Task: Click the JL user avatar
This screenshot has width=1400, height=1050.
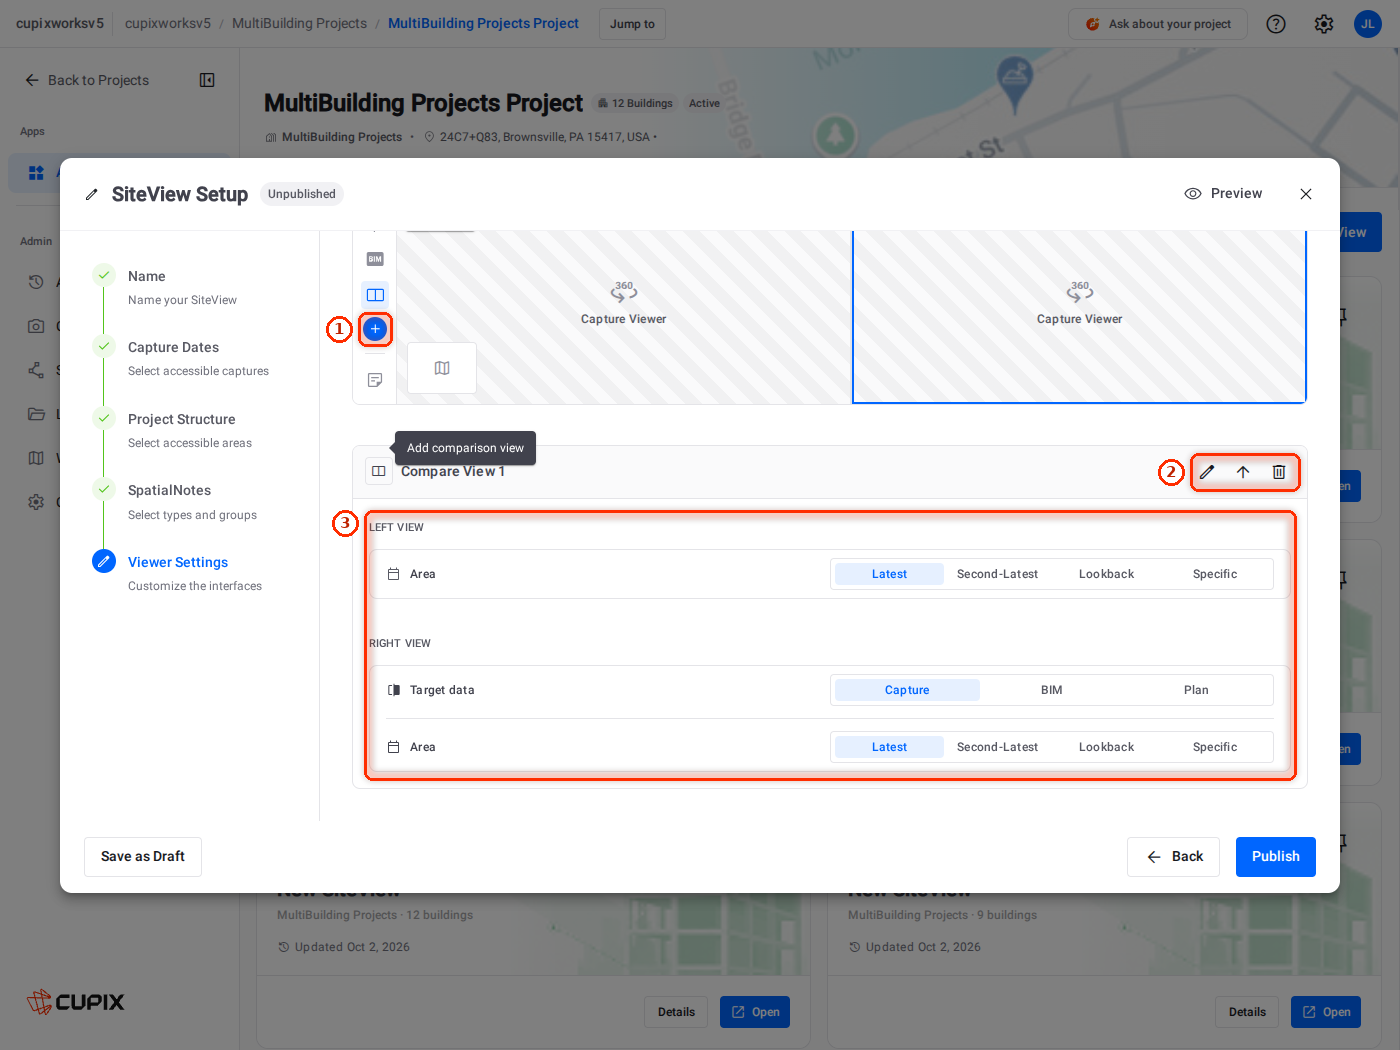Action: (1368, 24)
